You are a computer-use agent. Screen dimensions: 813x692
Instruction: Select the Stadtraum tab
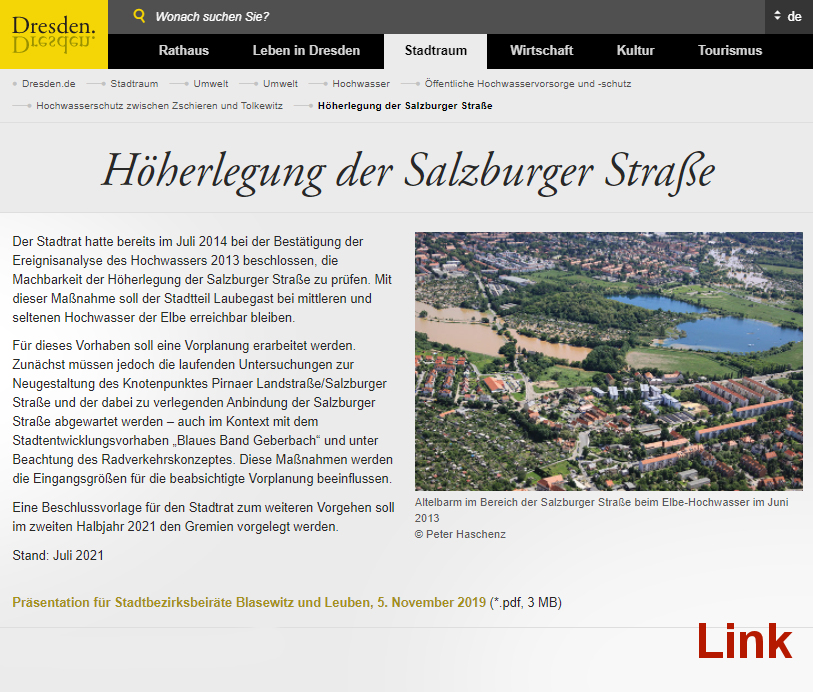435,50
